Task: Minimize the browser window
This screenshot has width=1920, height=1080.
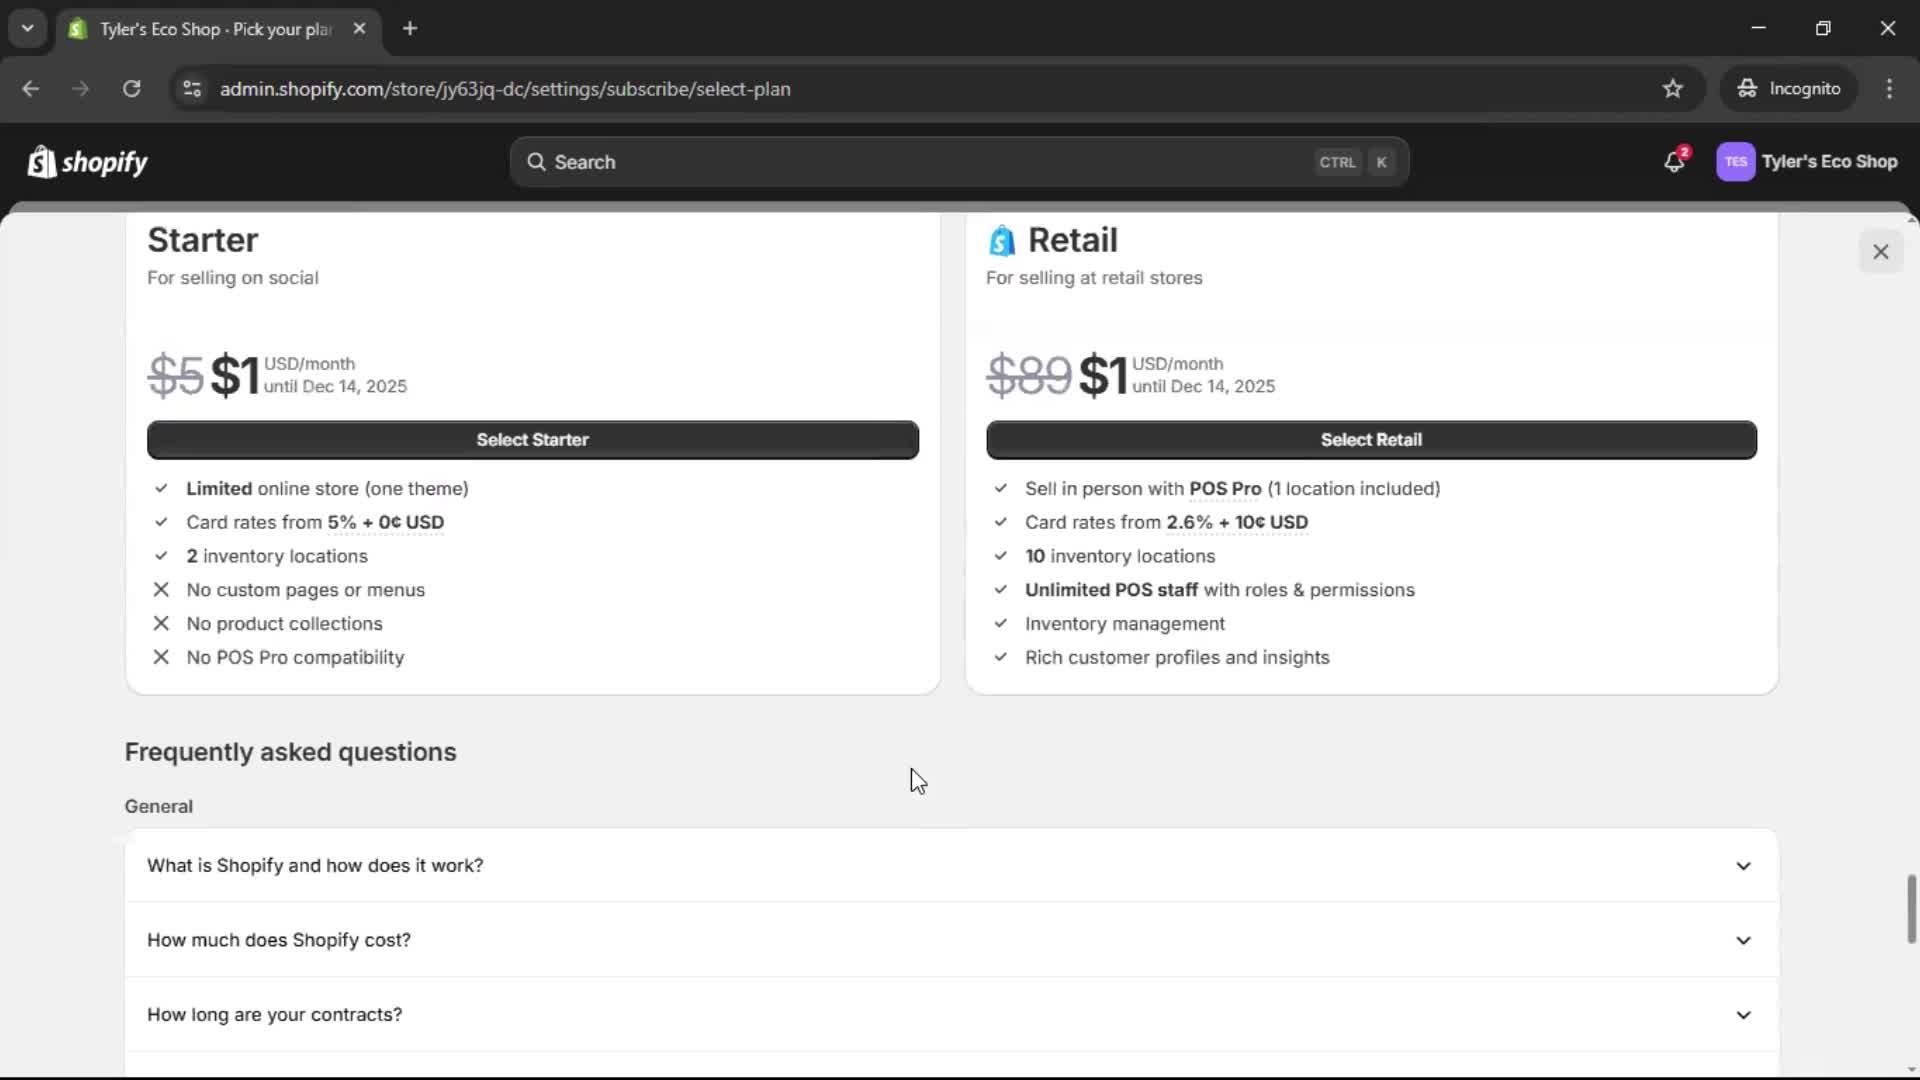Action: (x=1758, y=29)
